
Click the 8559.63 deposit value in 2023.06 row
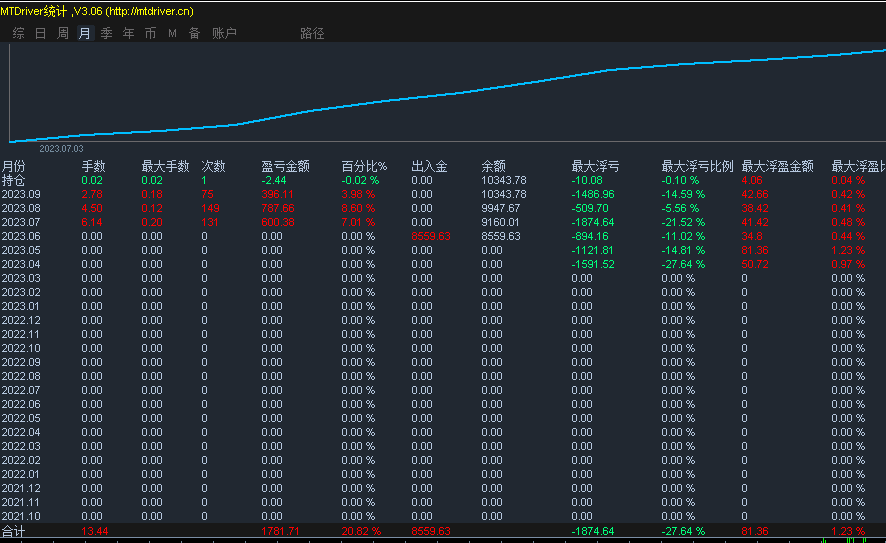pyautogui.click(x=431, y=236)
